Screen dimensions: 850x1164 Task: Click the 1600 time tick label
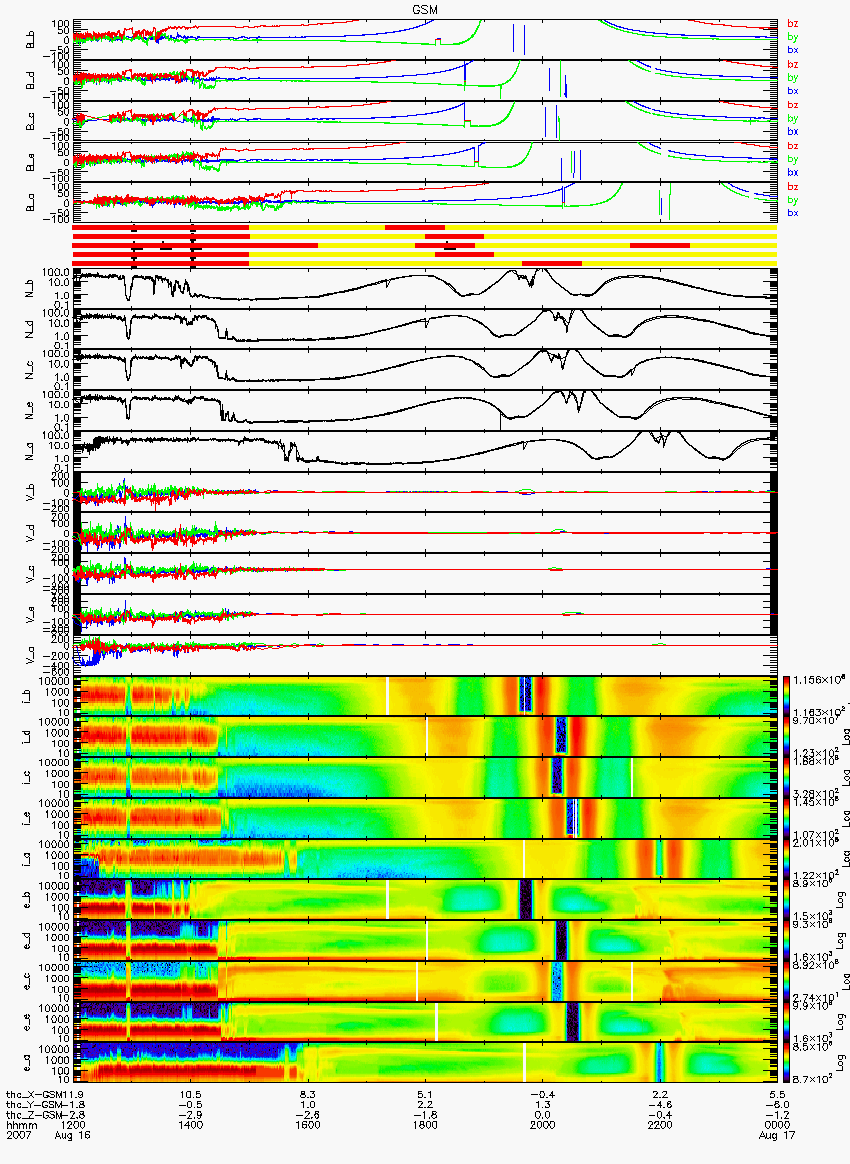tap(308, 1125)
